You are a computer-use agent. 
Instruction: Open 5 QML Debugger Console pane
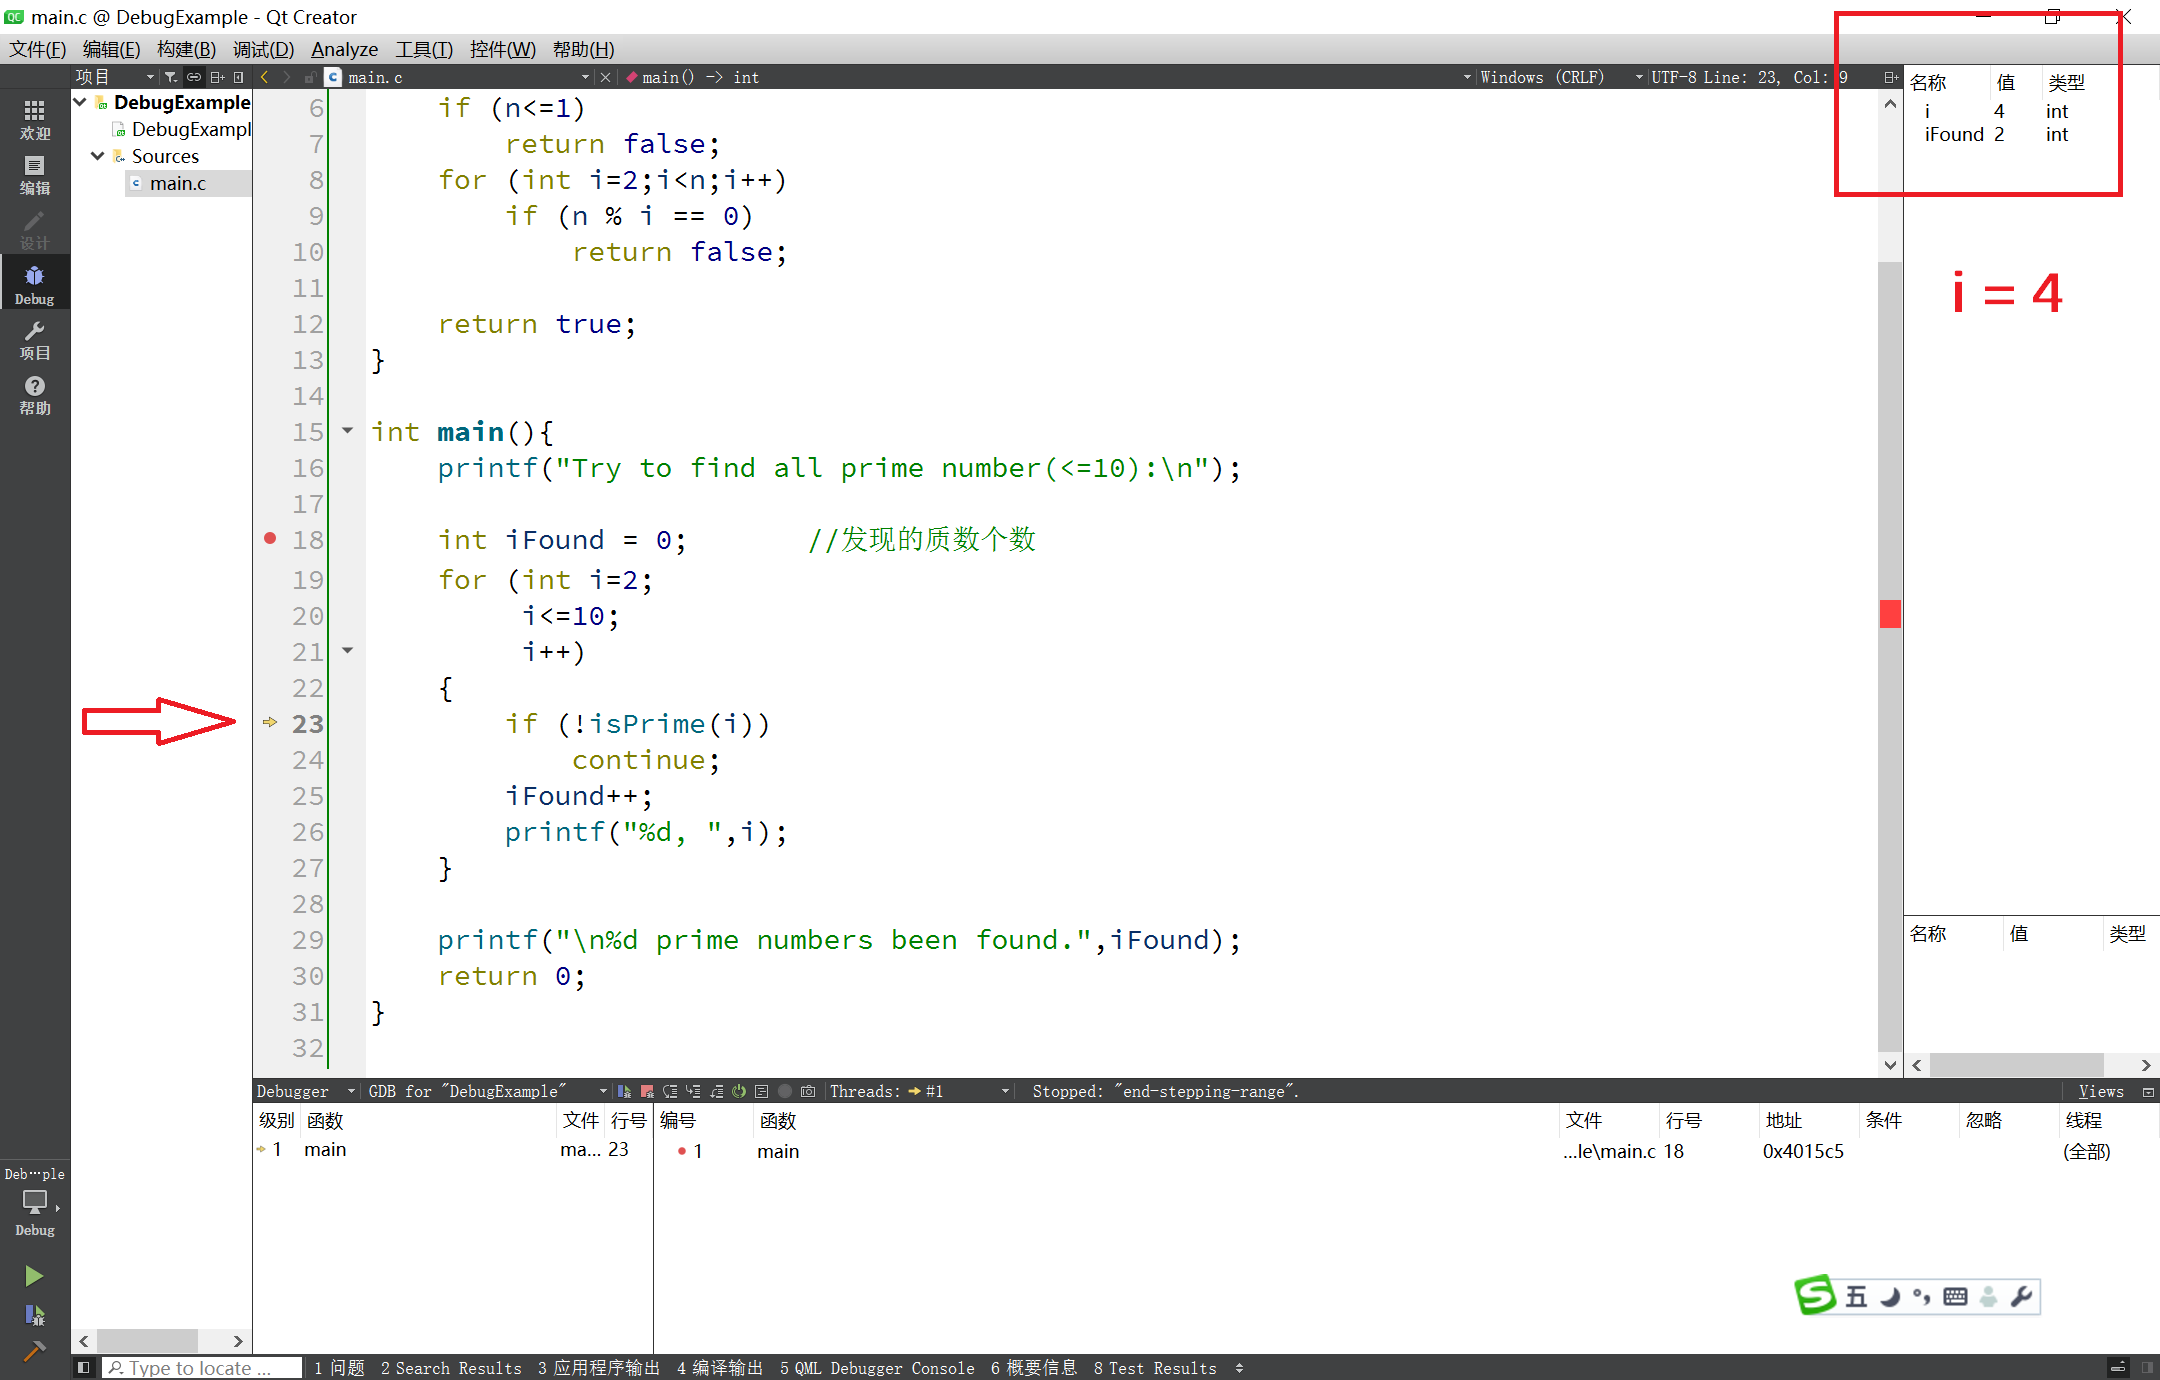pyautogui.click(x=877, y=1368)
